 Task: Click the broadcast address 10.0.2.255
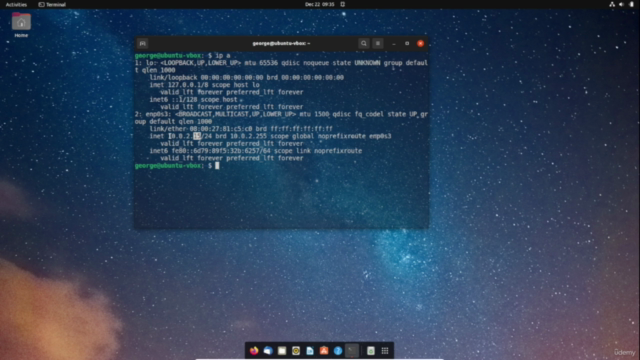248,136
